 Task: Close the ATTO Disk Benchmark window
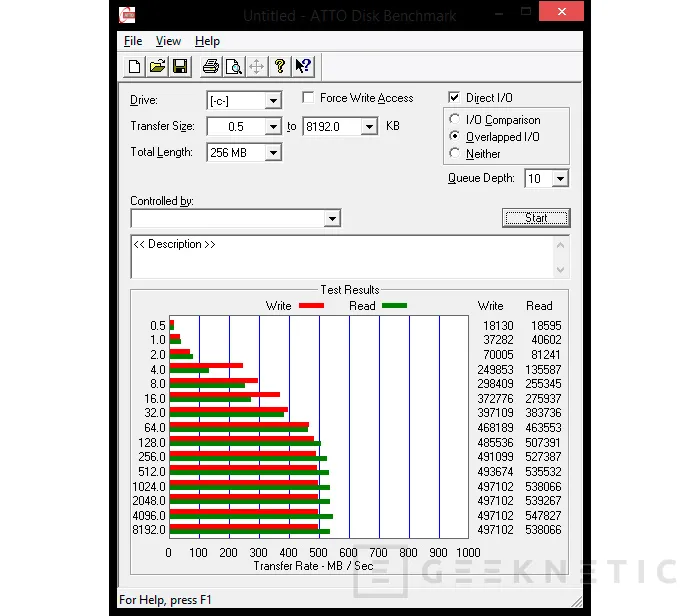(x=561, y=11)
